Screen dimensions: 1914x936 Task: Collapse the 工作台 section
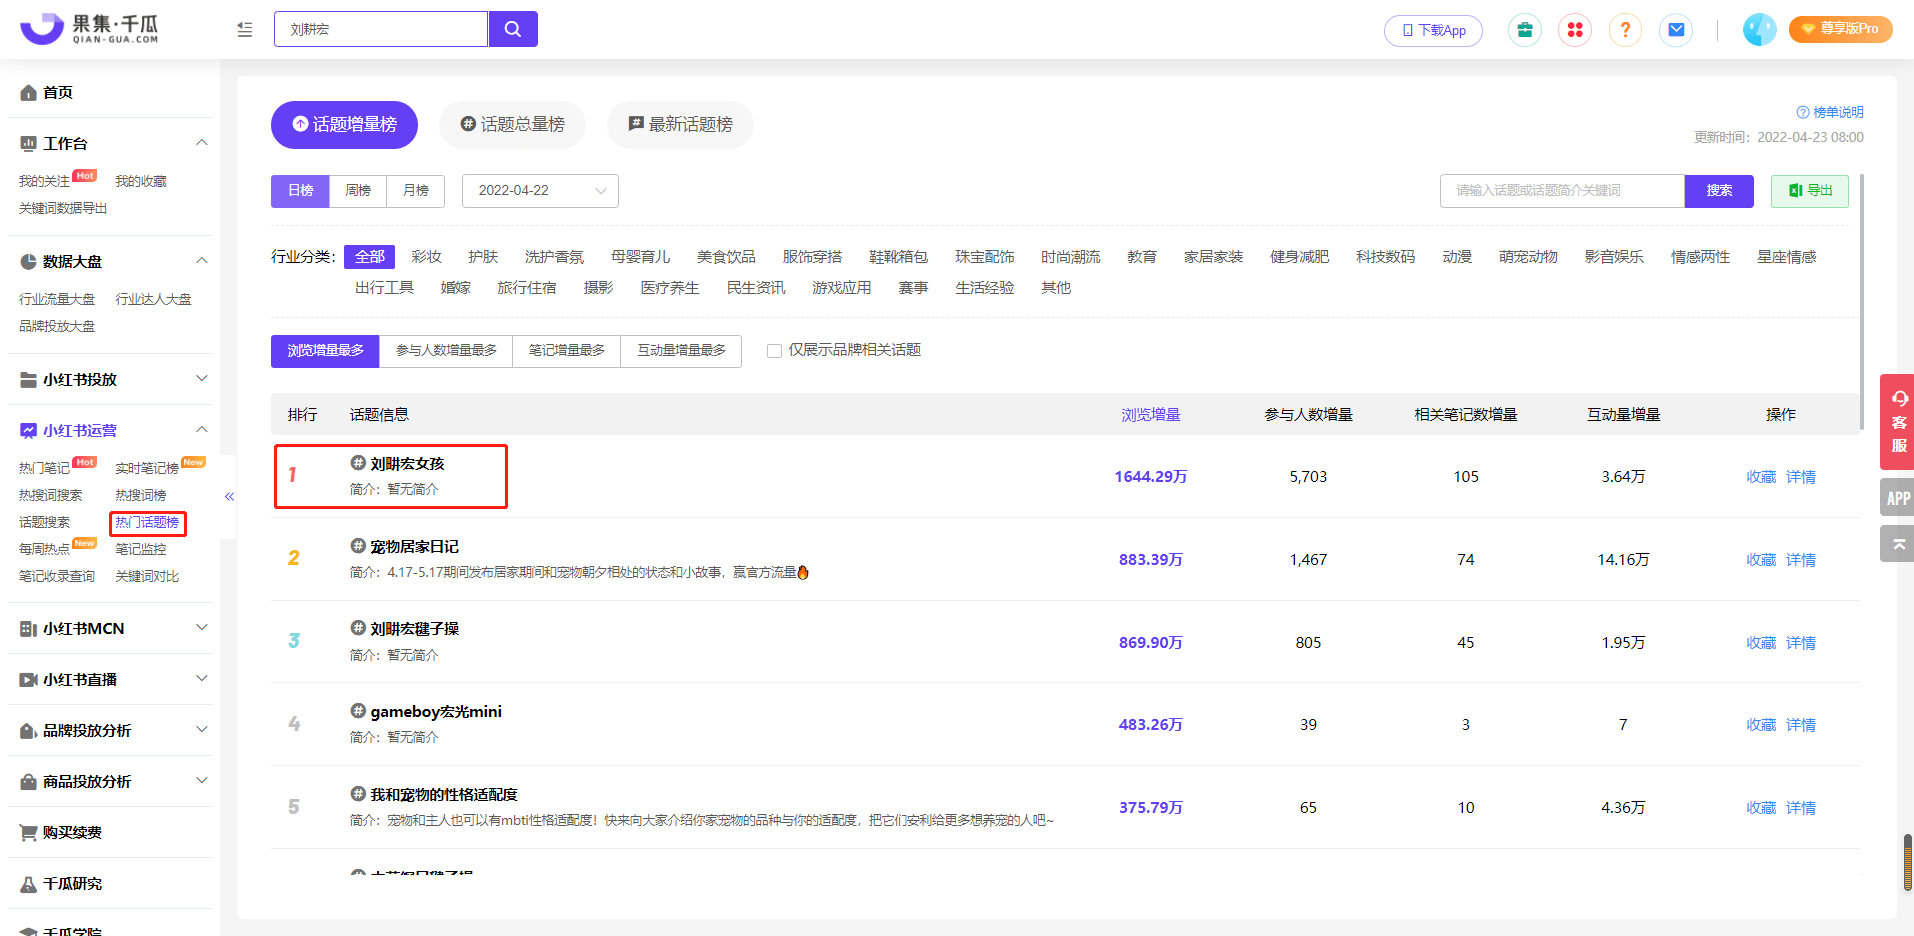pyautogui.click(x=201, y=143)
